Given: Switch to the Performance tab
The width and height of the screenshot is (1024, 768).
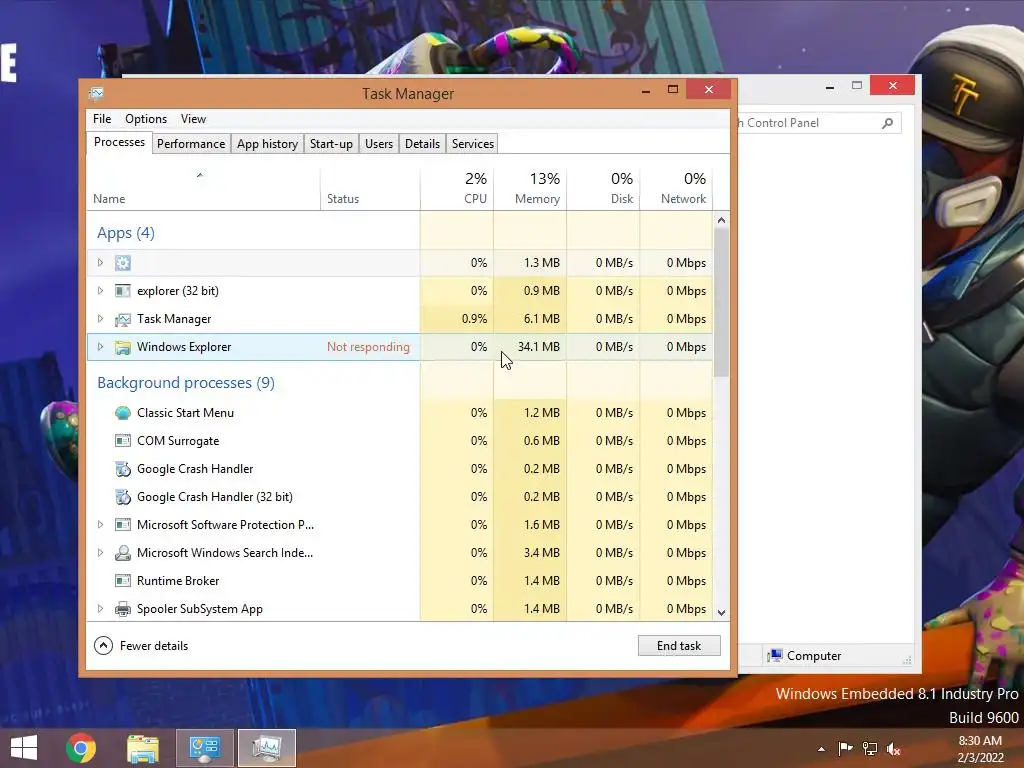Looking at the screenshot, I should pyautogui.click(x=191, y=144).
